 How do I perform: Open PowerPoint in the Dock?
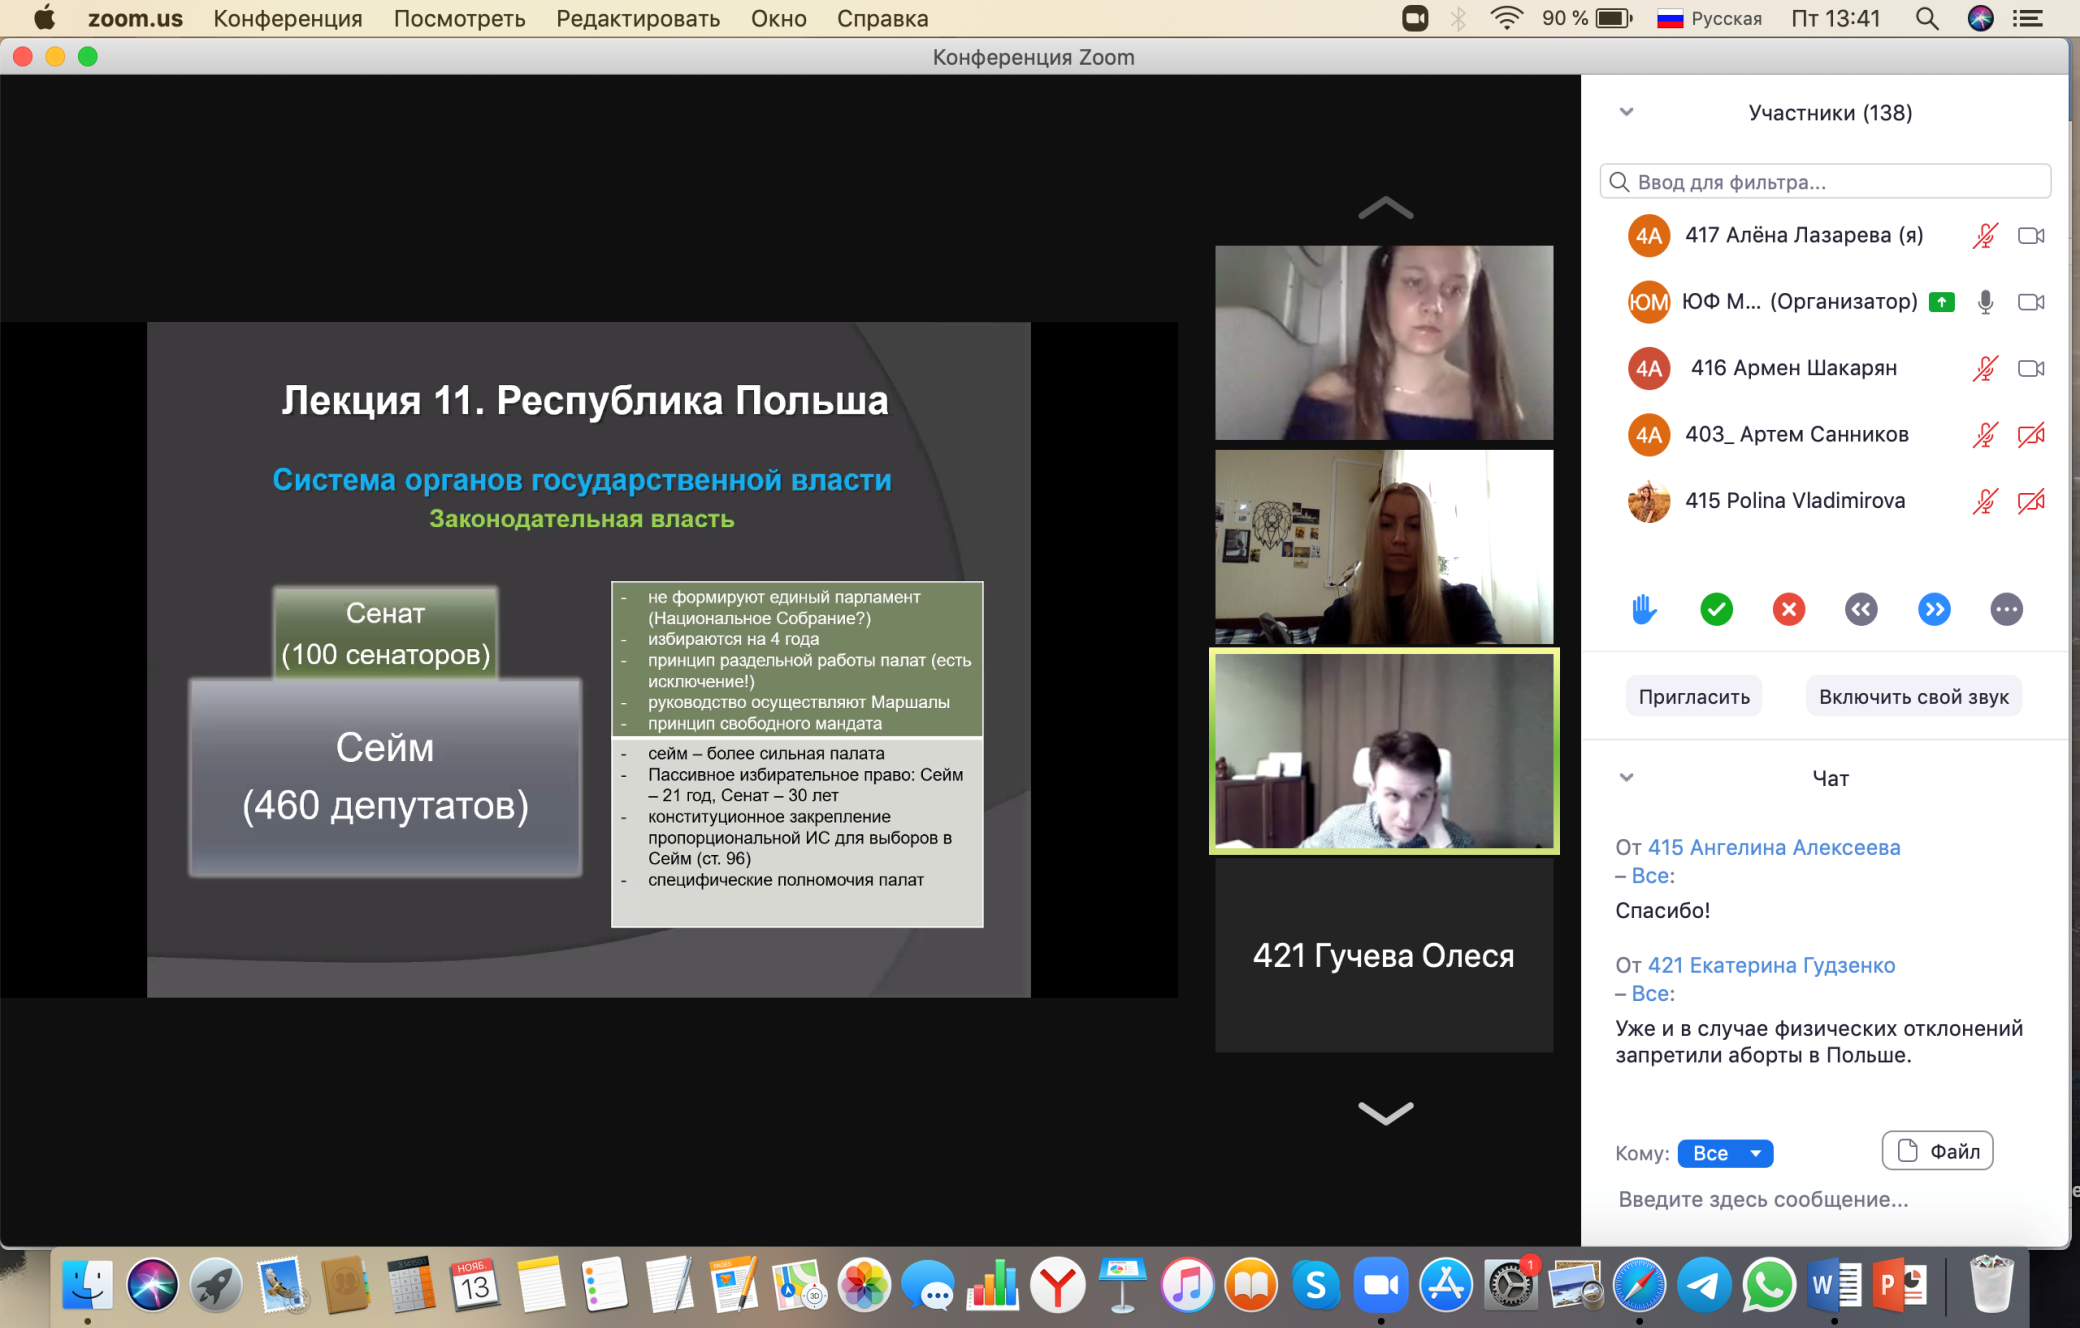1898,1285
